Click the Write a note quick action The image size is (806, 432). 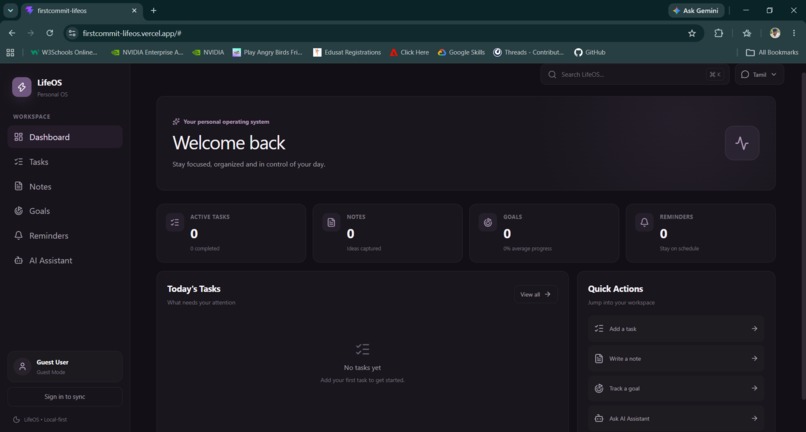676,358
